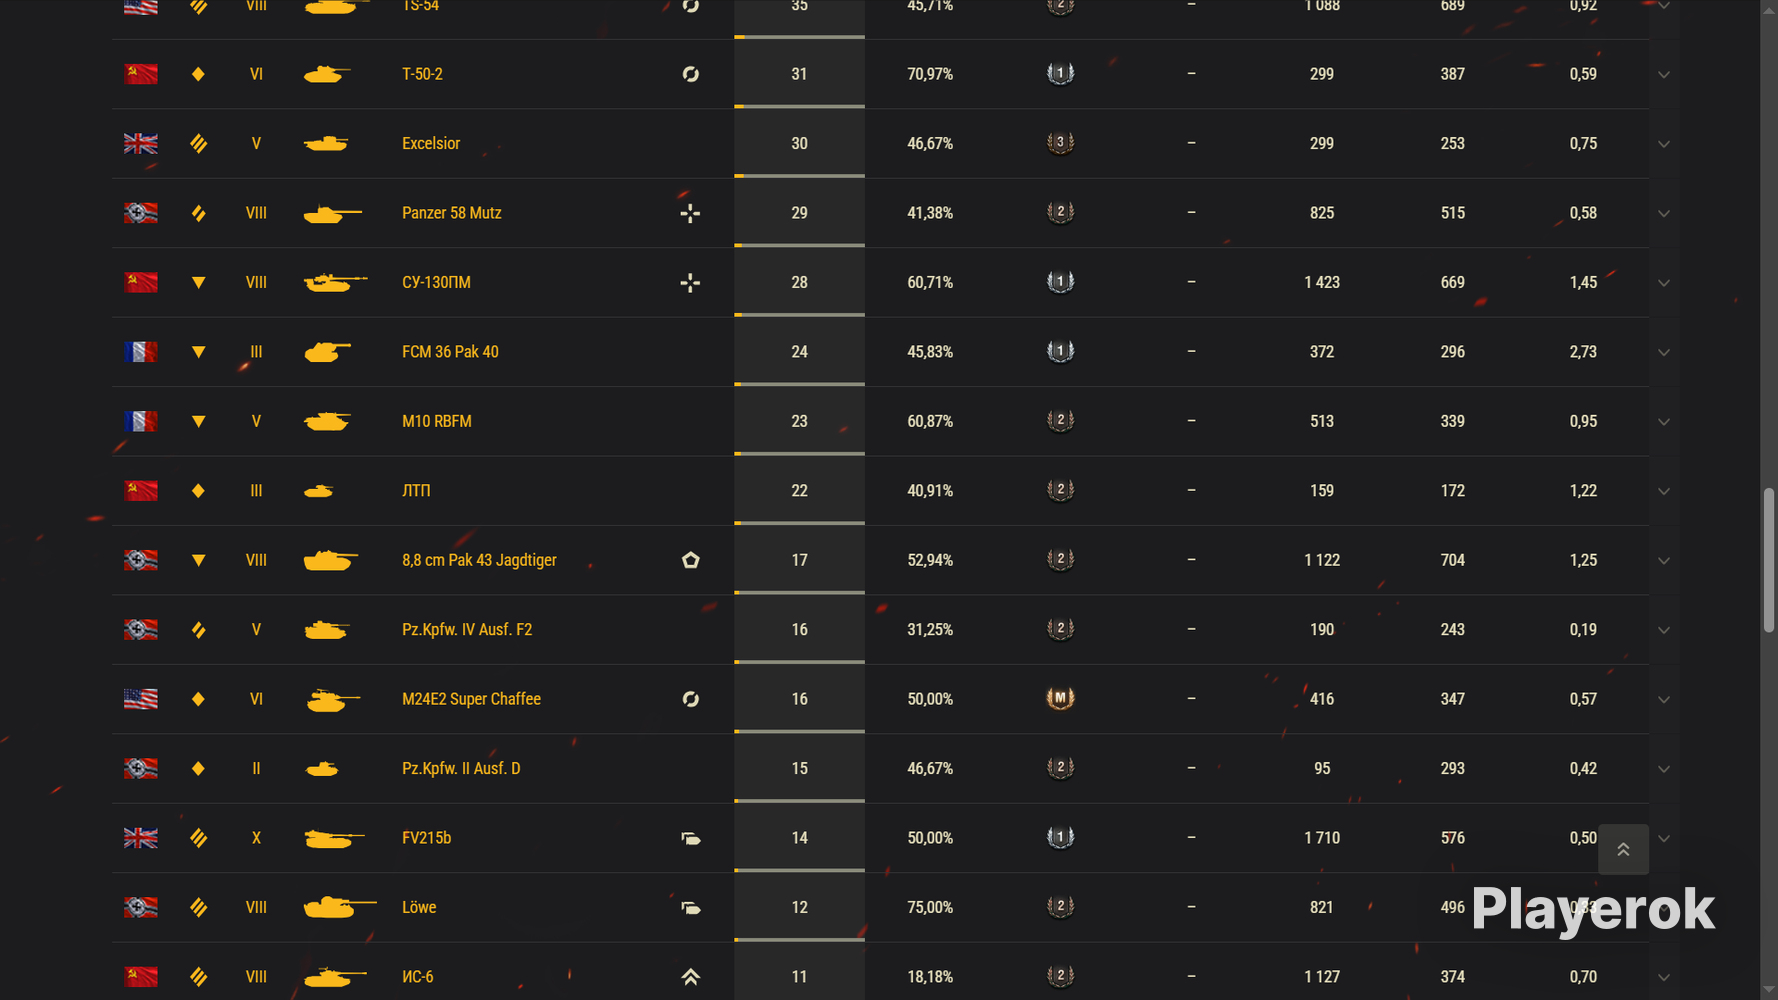Click the Mastery M badge for M24E2 Super Chaffee
This screenshot has width=1778, height=1000.
coord(1060,698)
